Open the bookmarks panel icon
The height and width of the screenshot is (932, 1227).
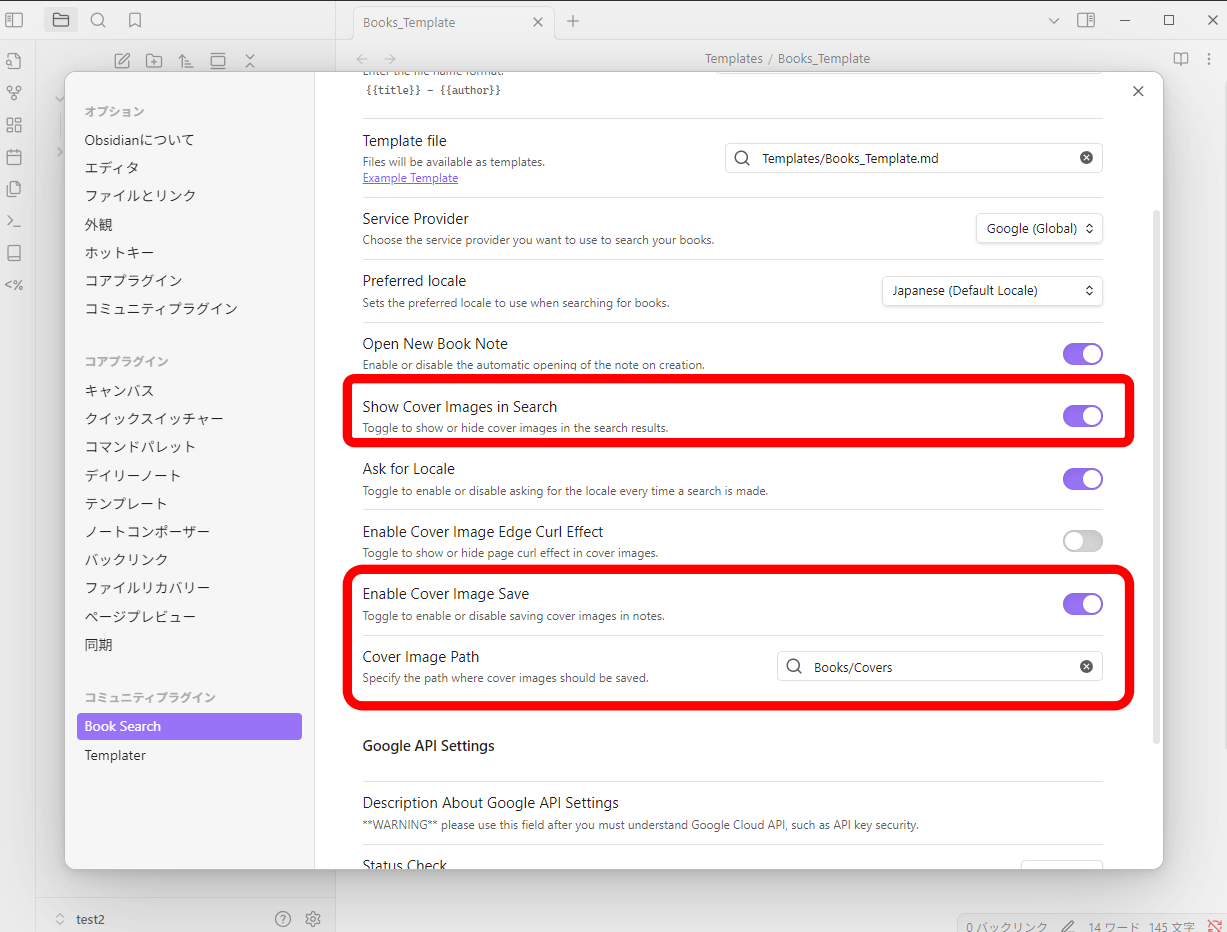pos(135,20)
